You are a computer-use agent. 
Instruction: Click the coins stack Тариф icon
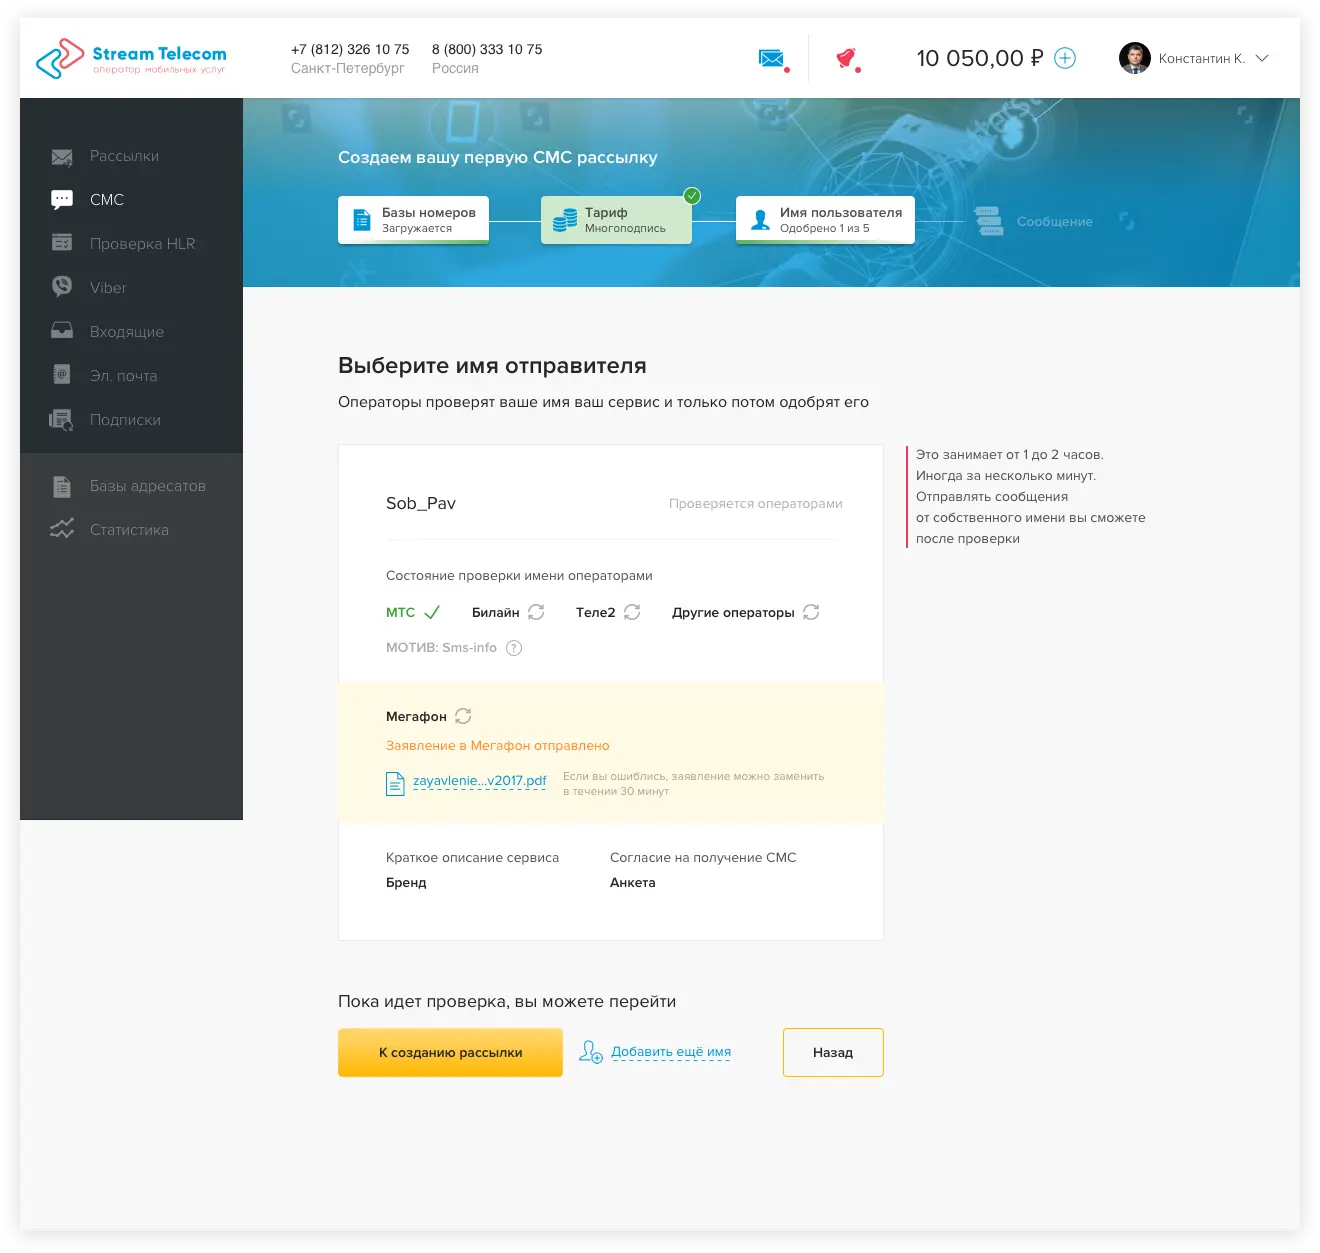click(565, 220)
